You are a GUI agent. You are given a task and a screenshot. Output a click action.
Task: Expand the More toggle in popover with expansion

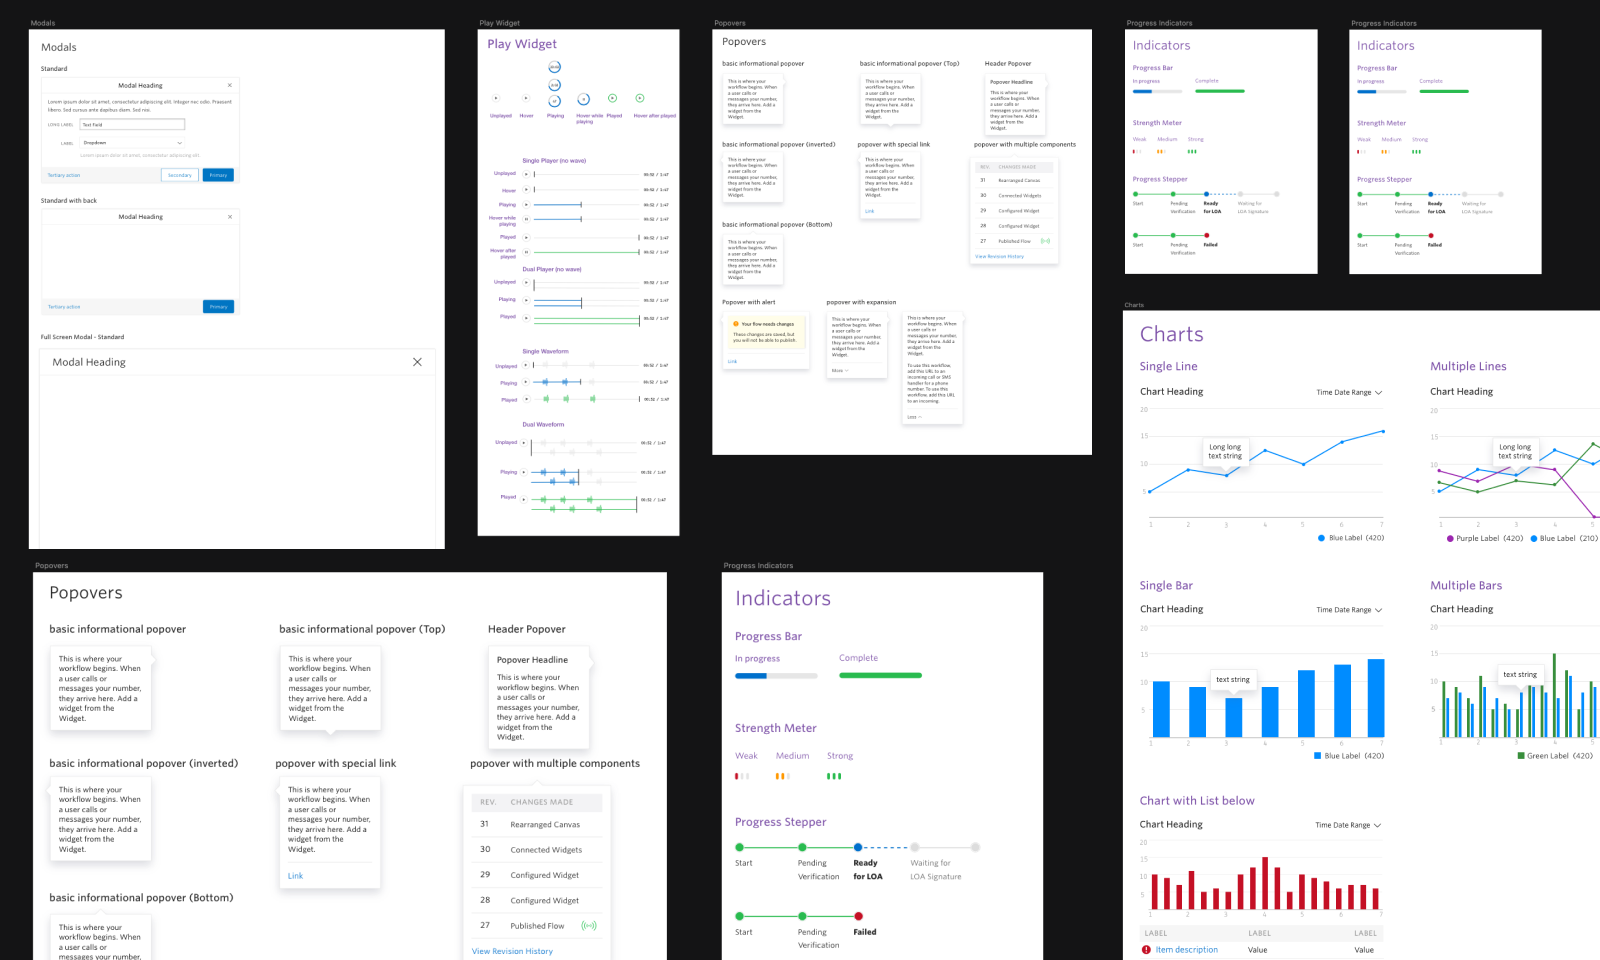[840, 371]
